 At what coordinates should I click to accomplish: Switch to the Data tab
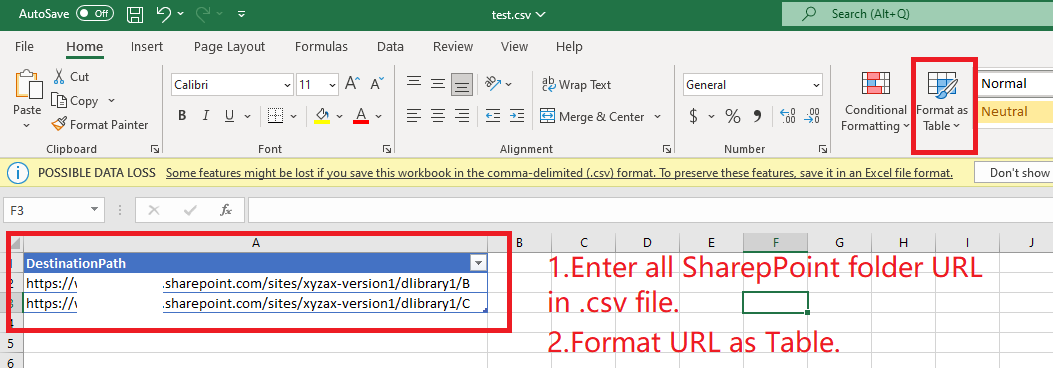(390, 46)
